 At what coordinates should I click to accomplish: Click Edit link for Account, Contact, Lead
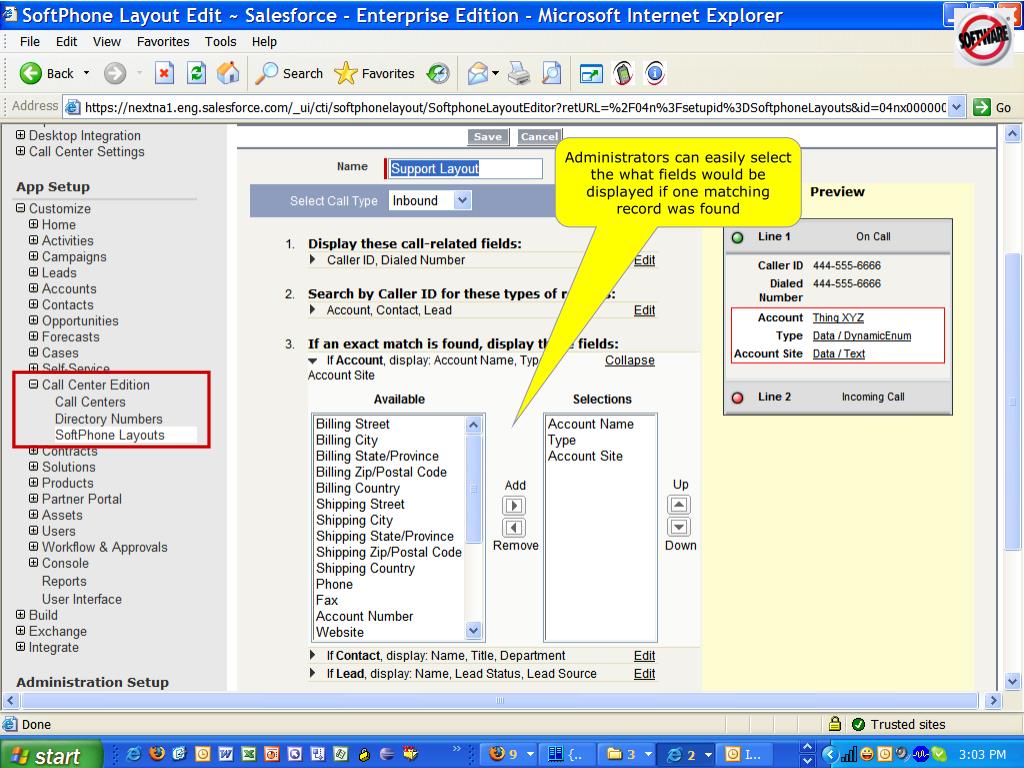click(x=644, y=310)
